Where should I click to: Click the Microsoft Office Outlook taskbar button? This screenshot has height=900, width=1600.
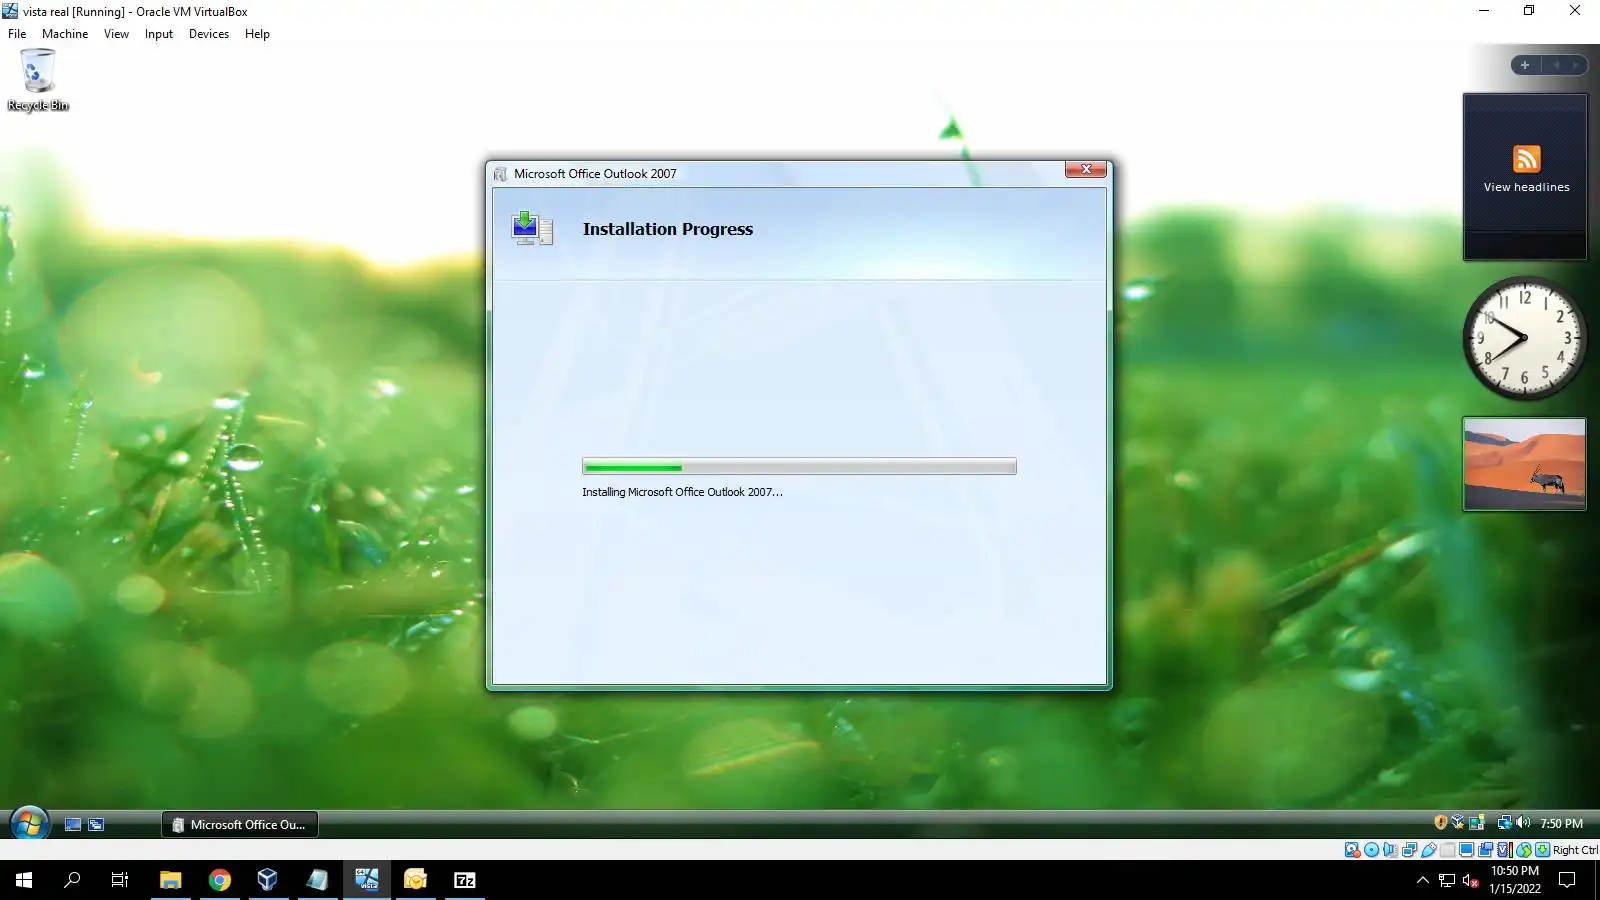(240, 825)
